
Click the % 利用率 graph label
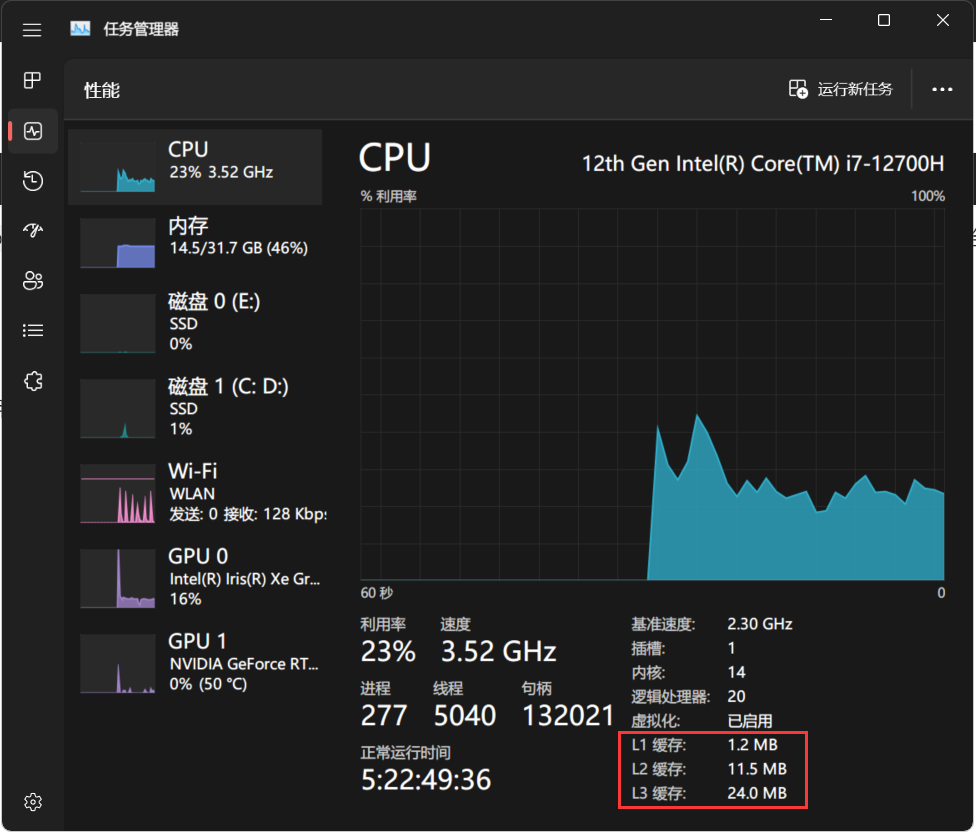pyautogui.click(x=388, y=197)
